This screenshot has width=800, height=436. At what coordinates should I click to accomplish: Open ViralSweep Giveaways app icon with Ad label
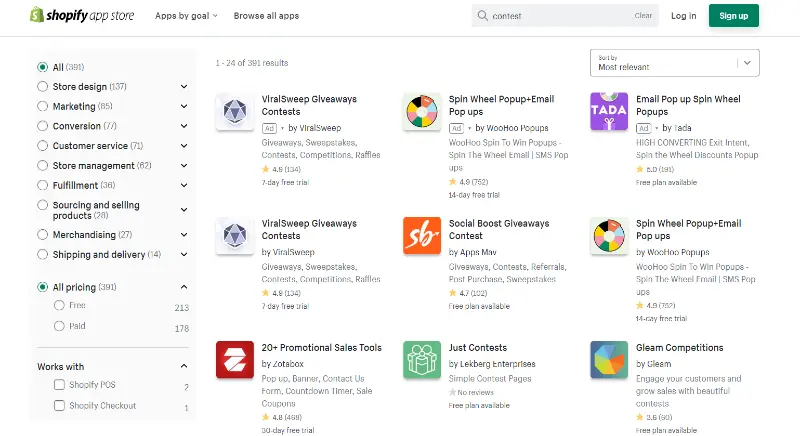coord(235,111)
